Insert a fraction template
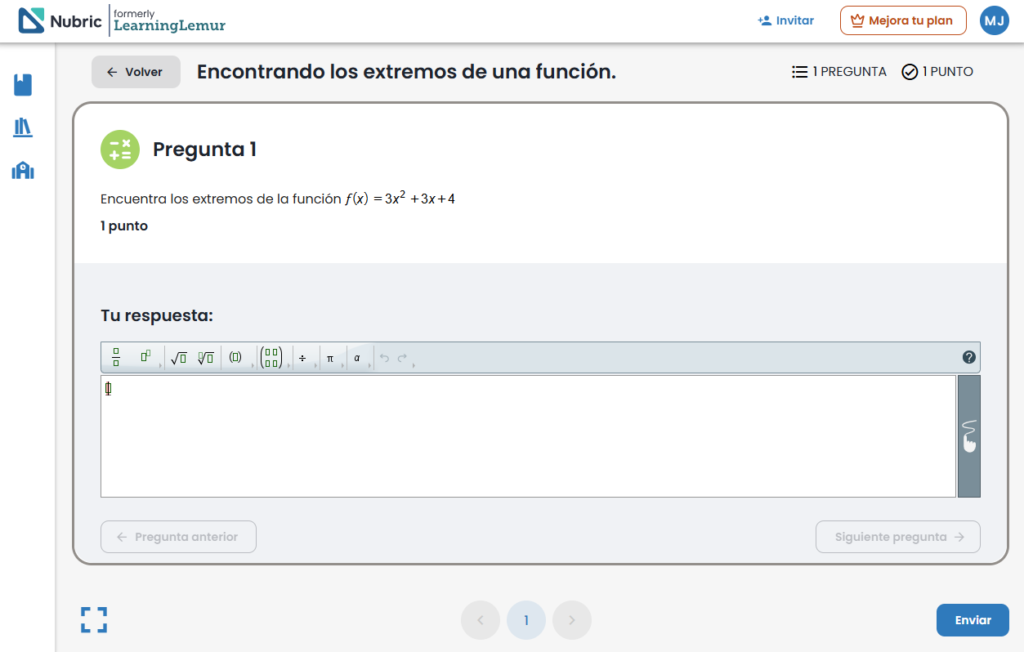The height and width of the screenshot is (652, 1024). (x=116, y=357)
